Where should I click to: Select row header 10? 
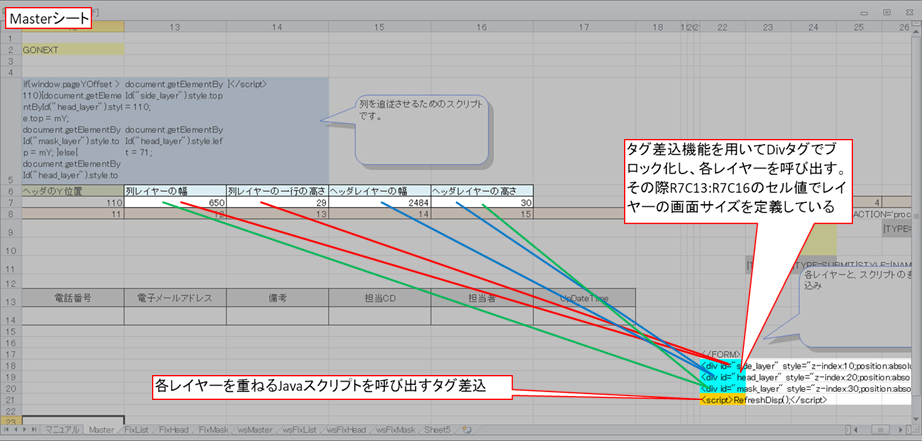pos(11,248)
